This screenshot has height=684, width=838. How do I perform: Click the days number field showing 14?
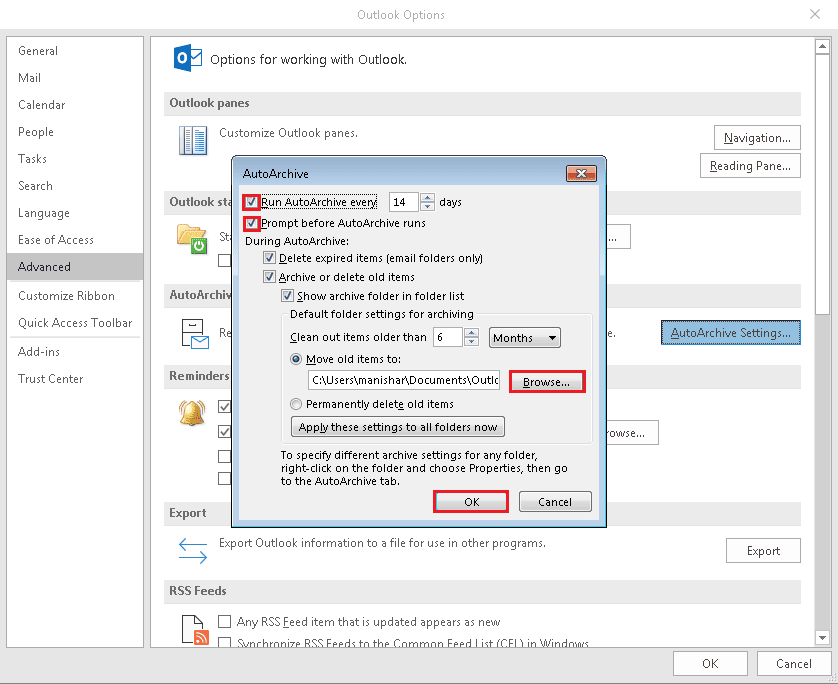click(x=405, y=202)
